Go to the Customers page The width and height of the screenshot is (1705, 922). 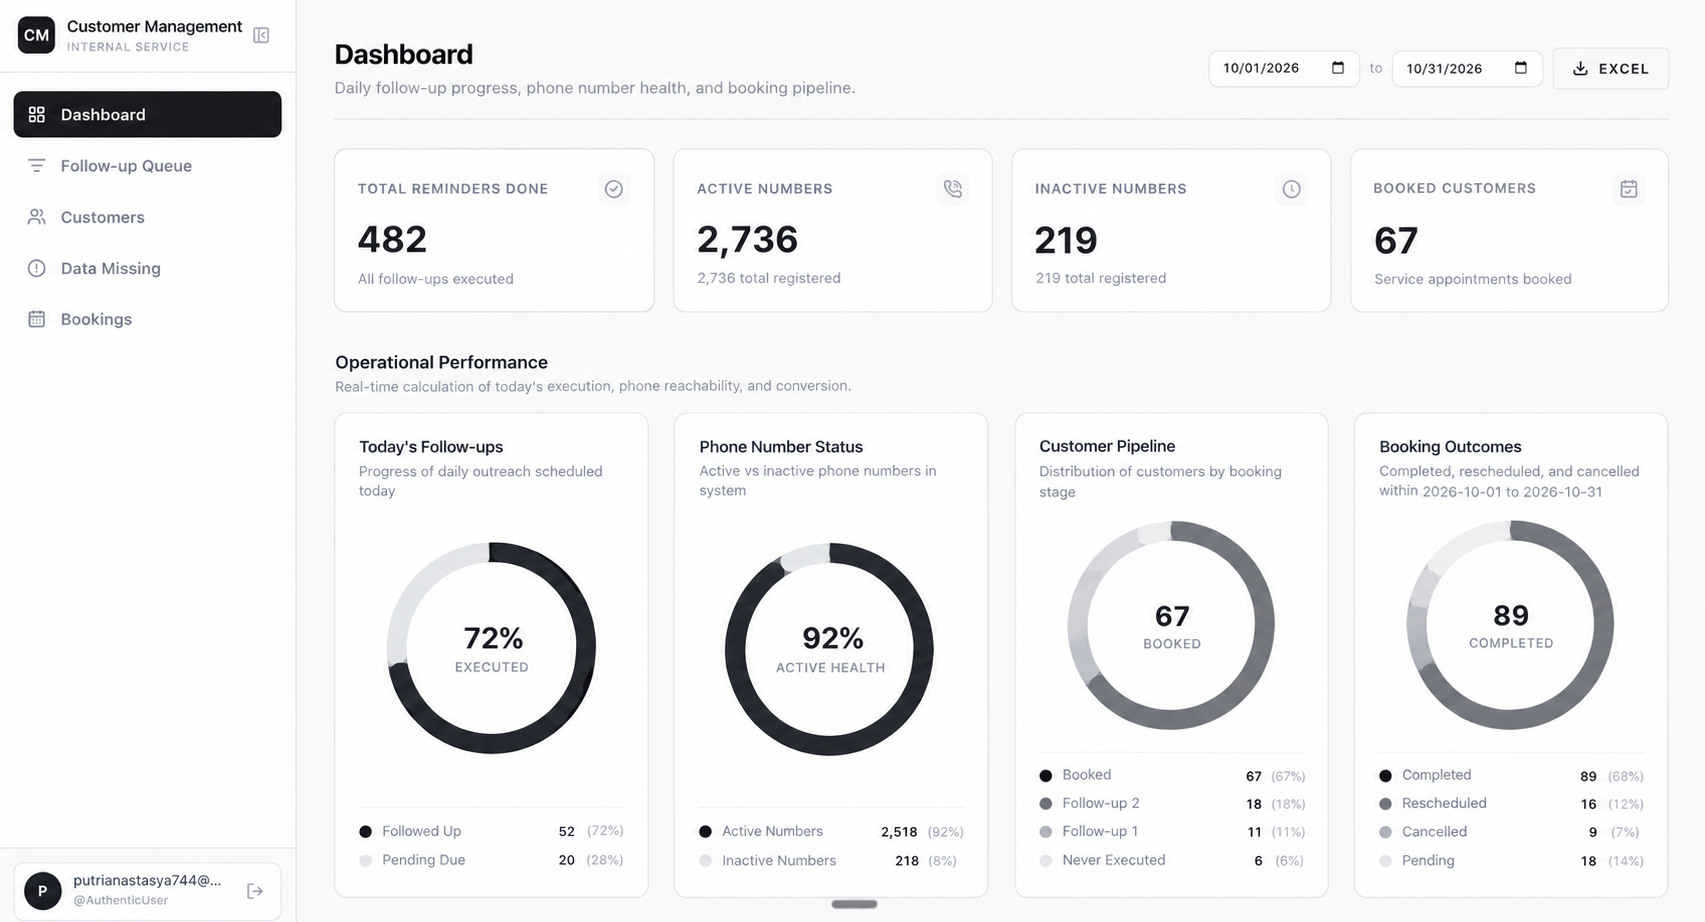tap(147, 217)
